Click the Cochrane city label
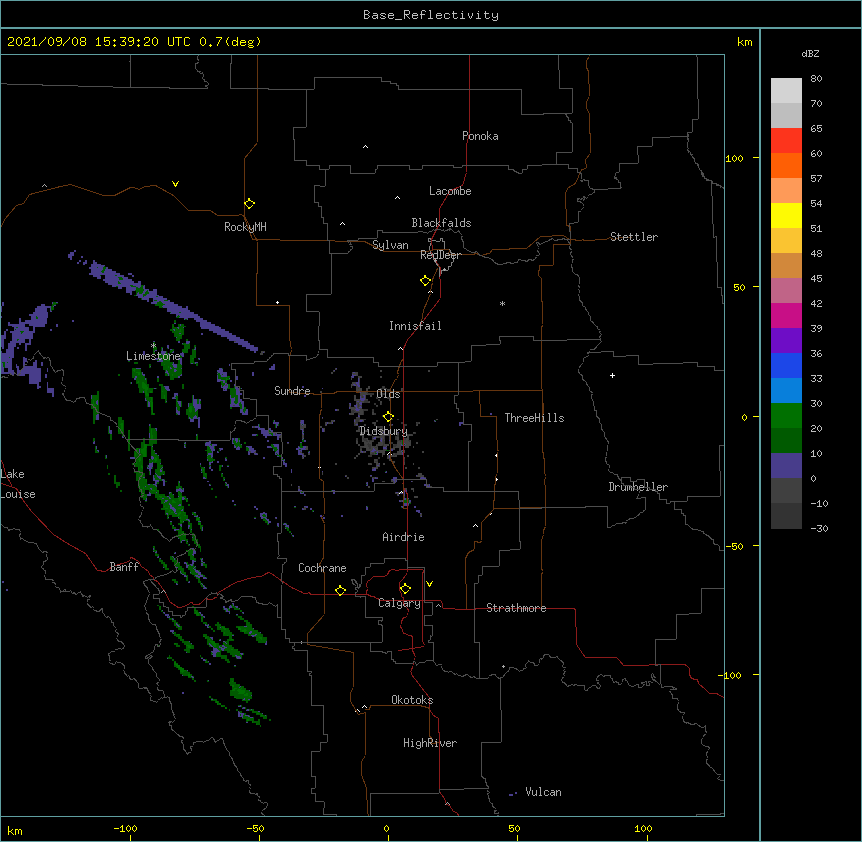 (322, 568)
